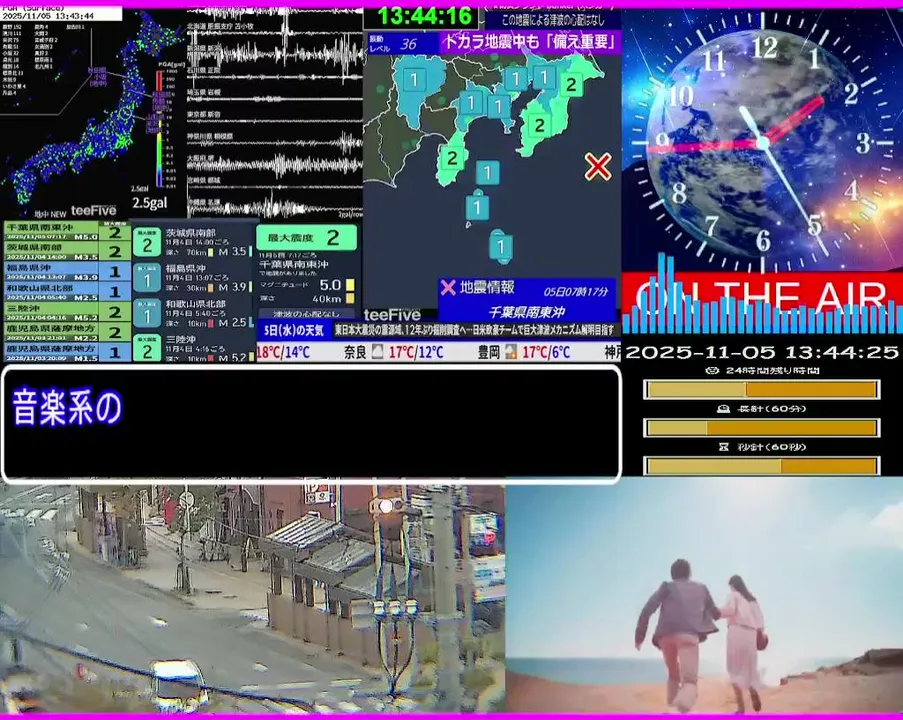Click intensity 1 badge on 福島県沖 card

point(147,279)
